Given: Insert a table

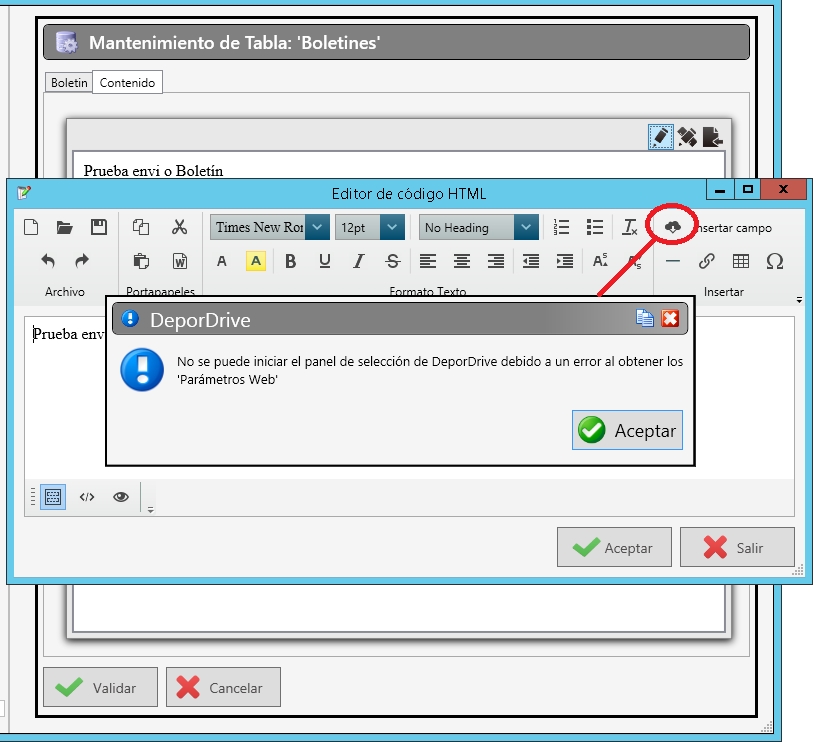Looking at the screenshot, I should pos(741,261).
